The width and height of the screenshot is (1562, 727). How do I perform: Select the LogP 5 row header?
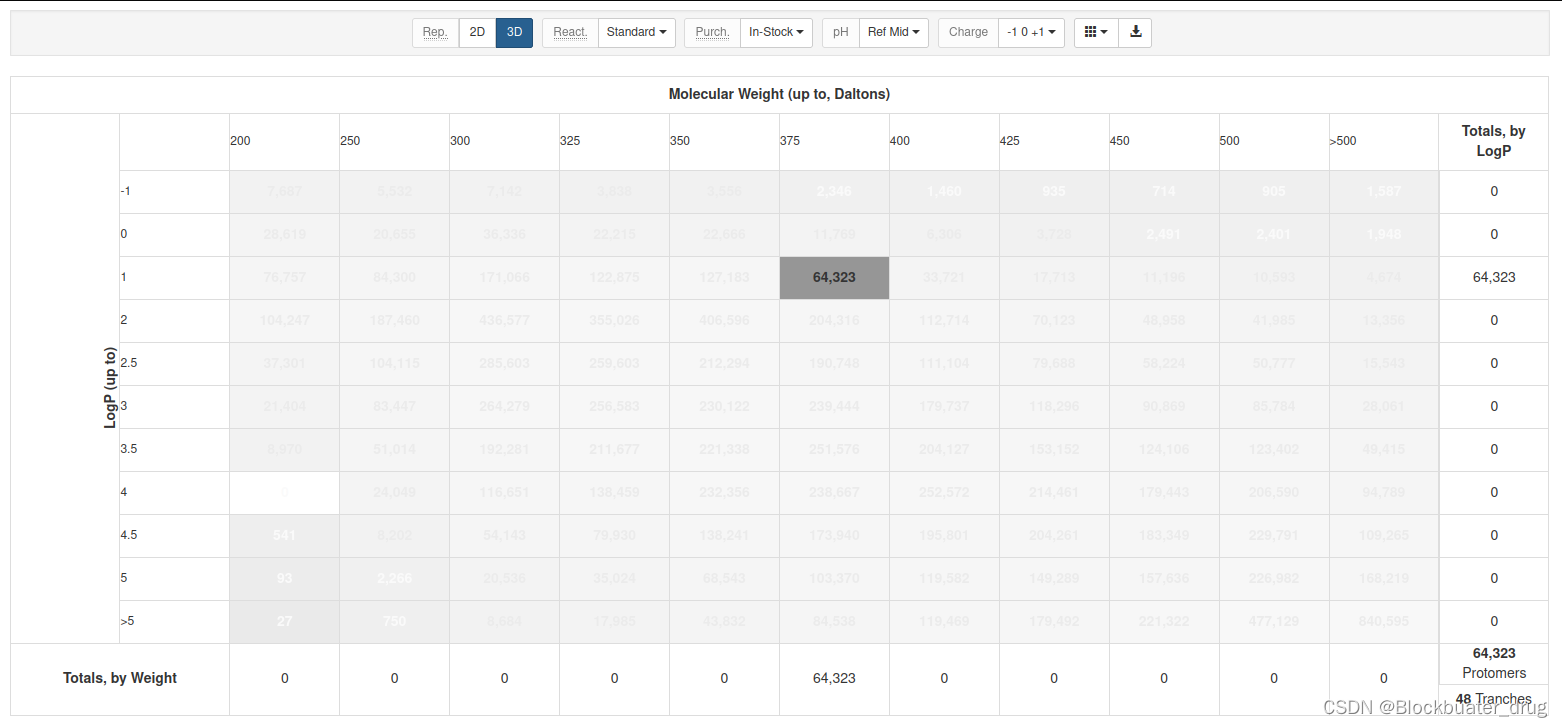point(174,578)
